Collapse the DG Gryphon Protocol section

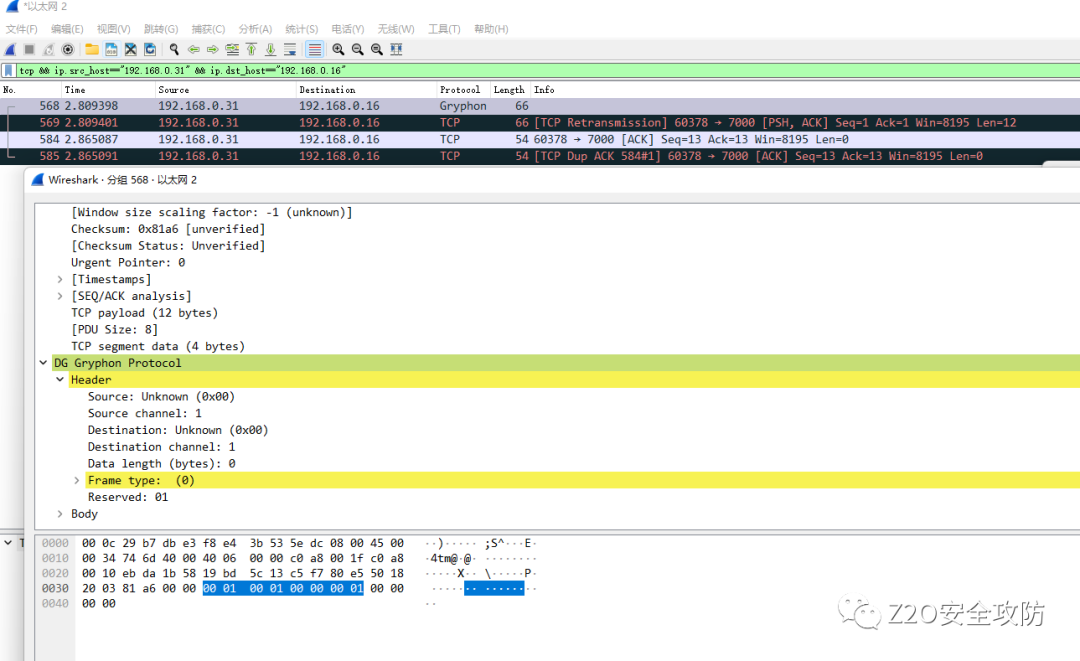click(x=43, y=363)
